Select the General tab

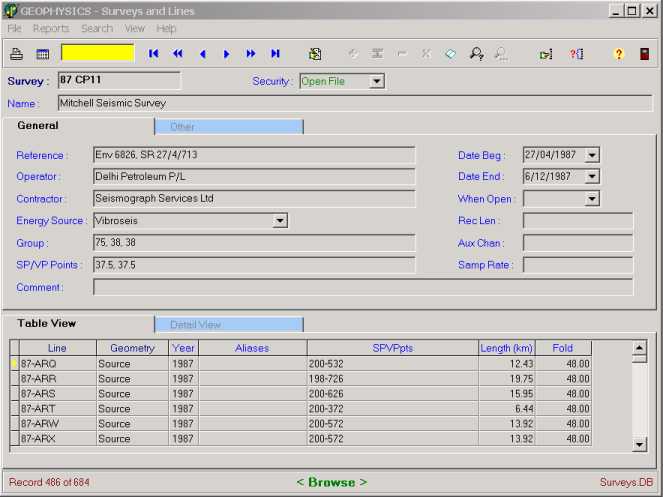pos(38,126)
